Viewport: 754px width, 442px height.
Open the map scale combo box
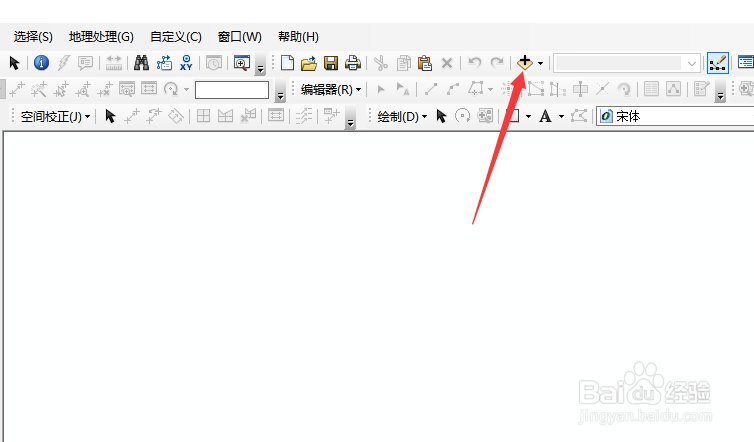pyautogui.click(x=627, y=63)
